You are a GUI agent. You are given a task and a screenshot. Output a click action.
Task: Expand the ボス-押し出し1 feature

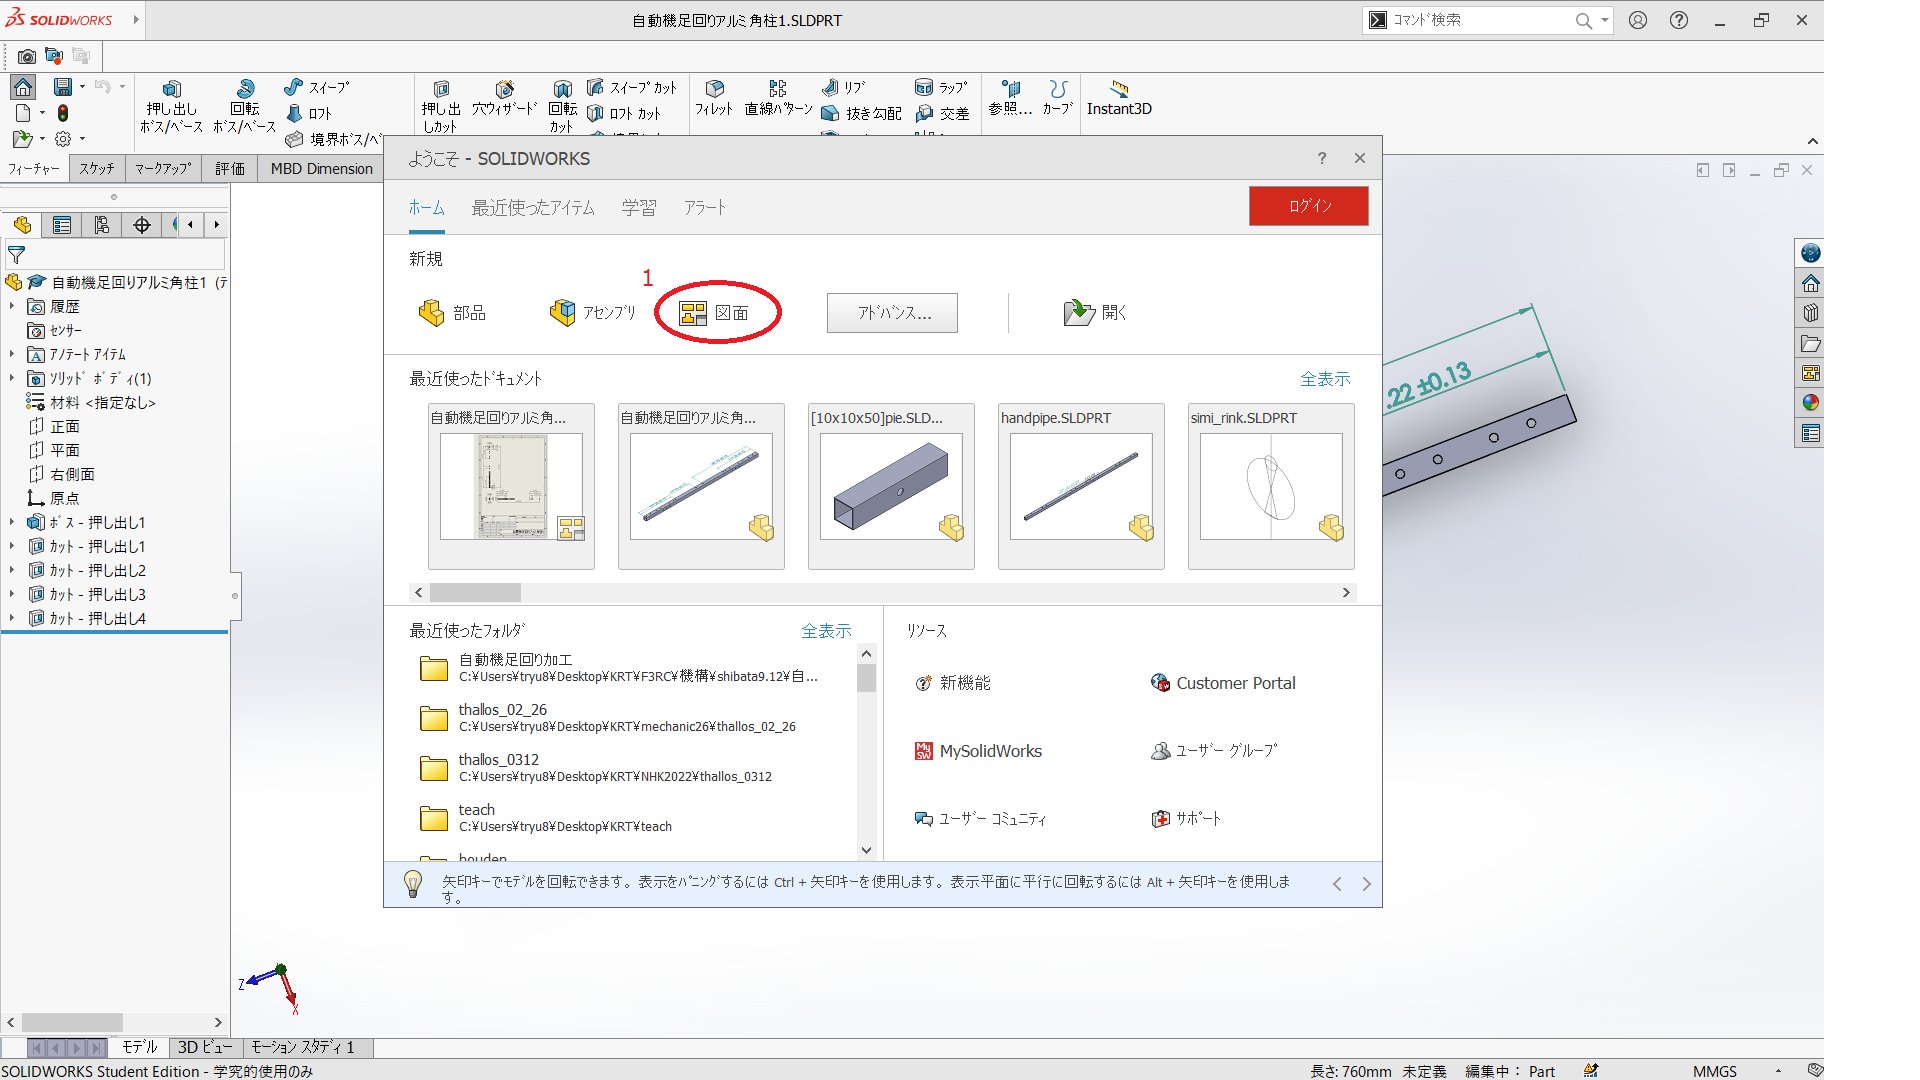[12, 523]
